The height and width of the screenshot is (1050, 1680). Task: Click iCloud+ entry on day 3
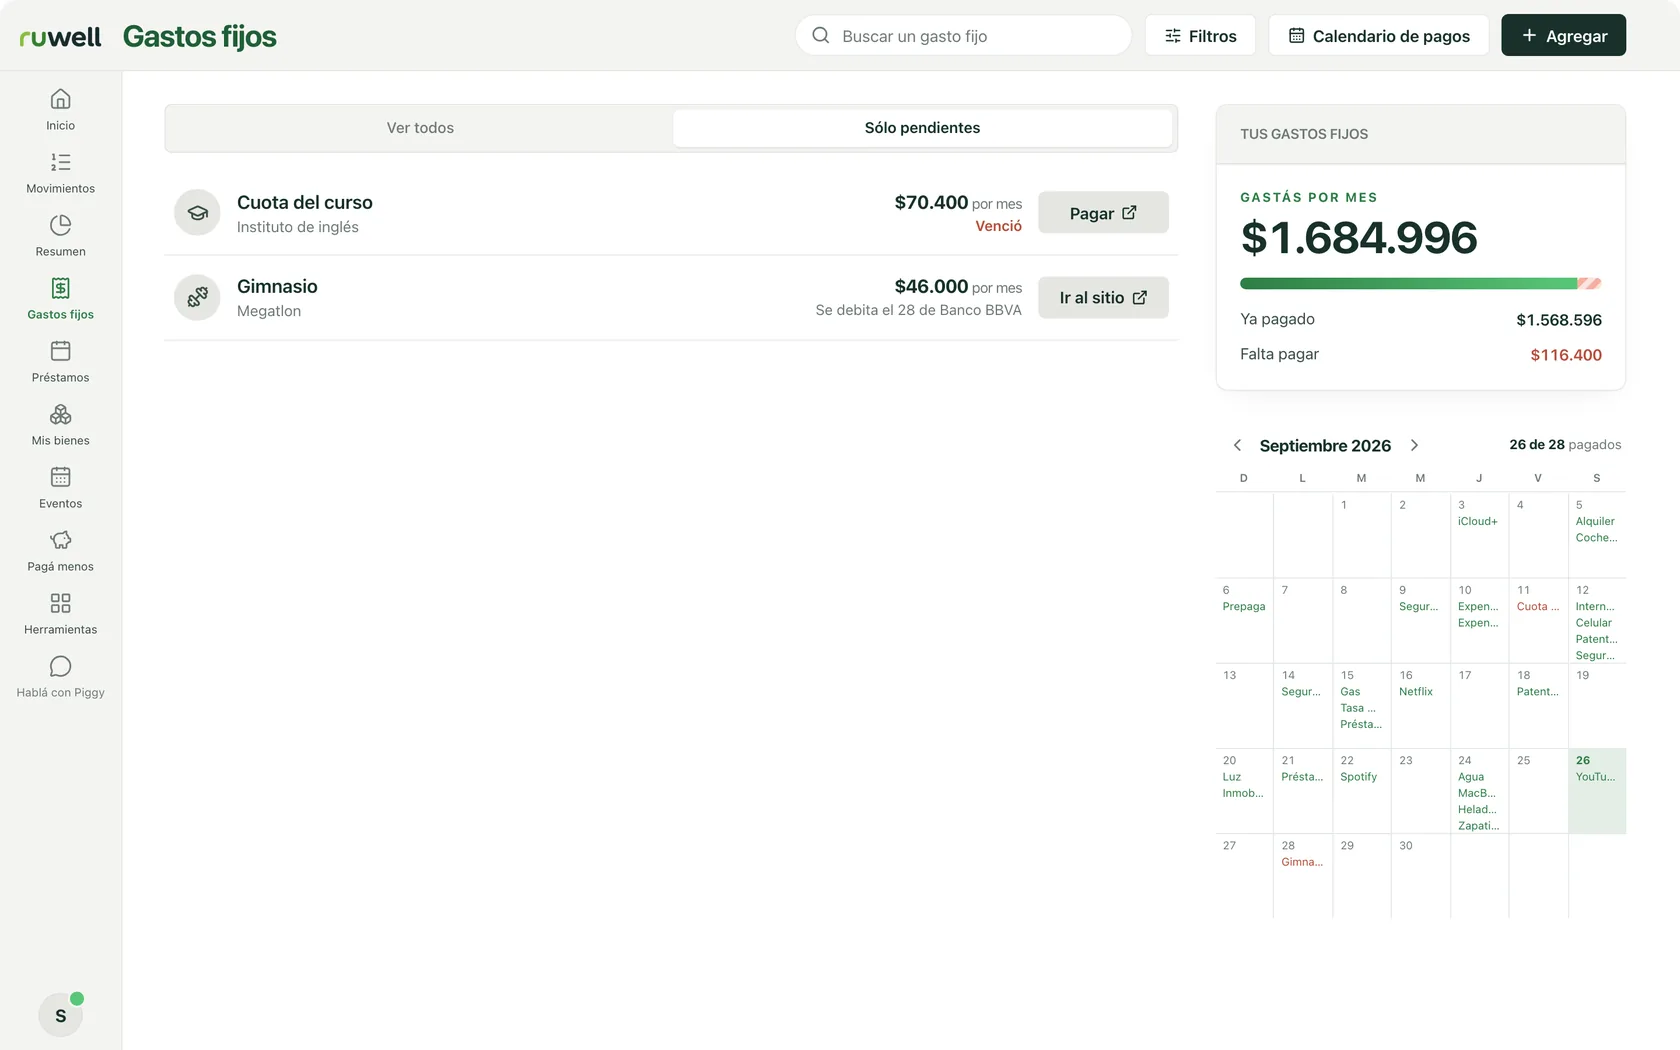[x=1478, y=522]
